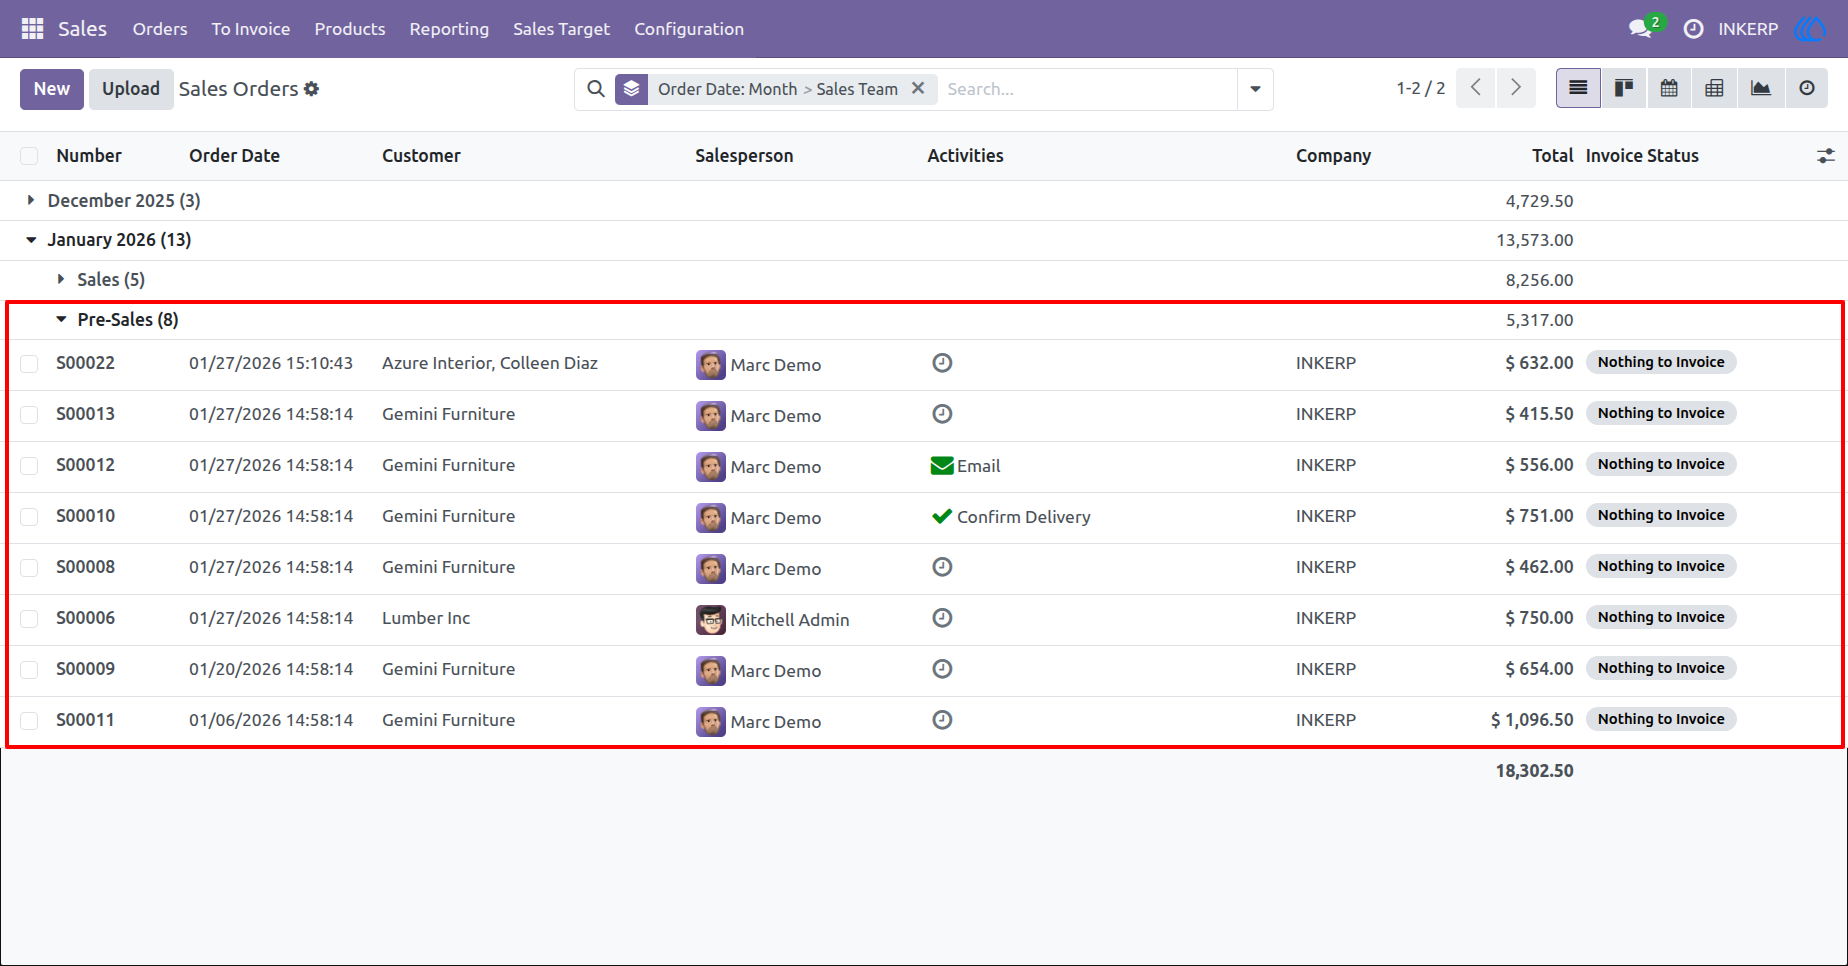1848x966 pixels.
Task: Open Confirm Delivery activity on S00010
Action: click(x=1010, y=517)
